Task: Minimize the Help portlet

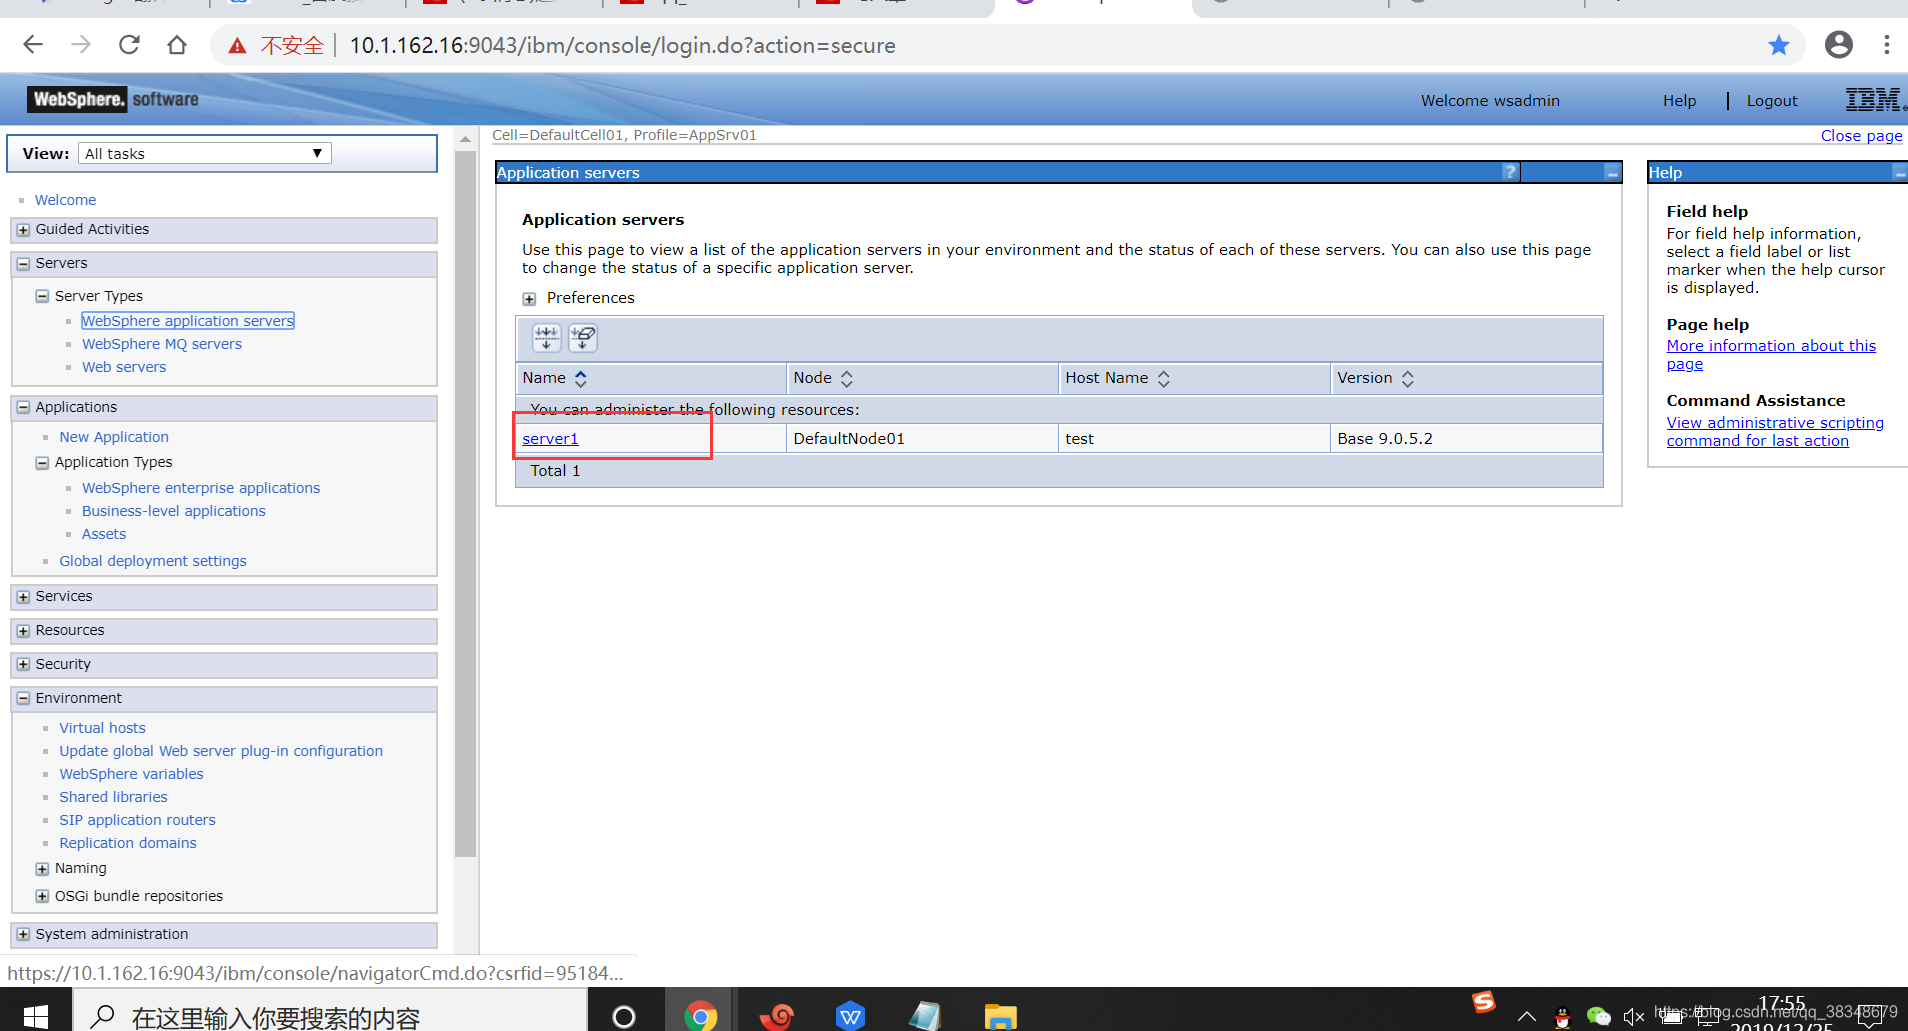Action: tap(1899, 172)
